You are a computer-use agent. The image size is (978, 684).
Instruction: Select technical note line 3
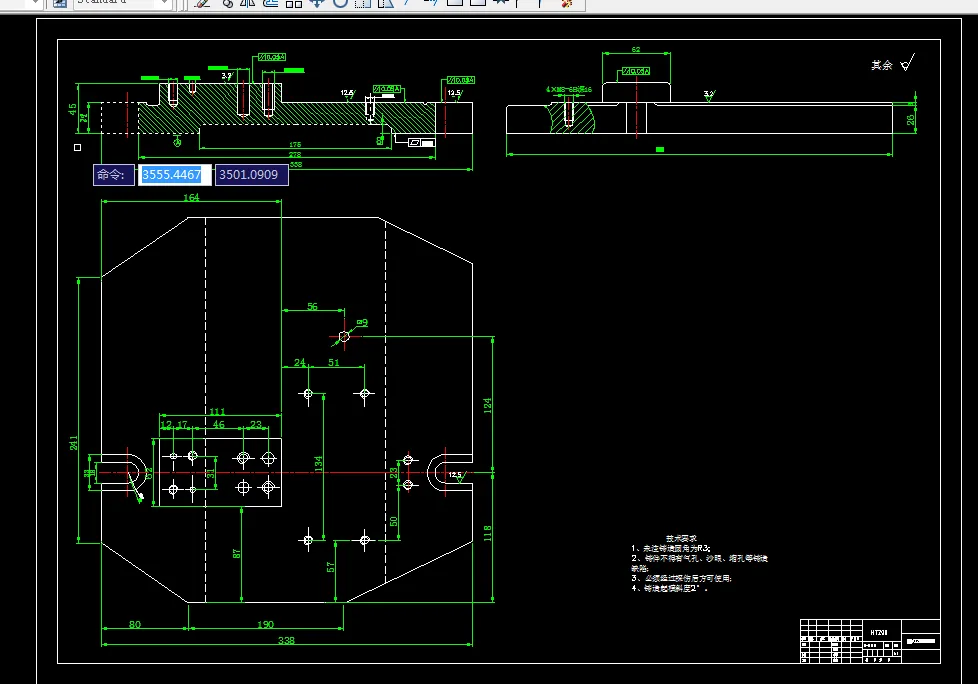pyautogui.click(x=681, y=579)
